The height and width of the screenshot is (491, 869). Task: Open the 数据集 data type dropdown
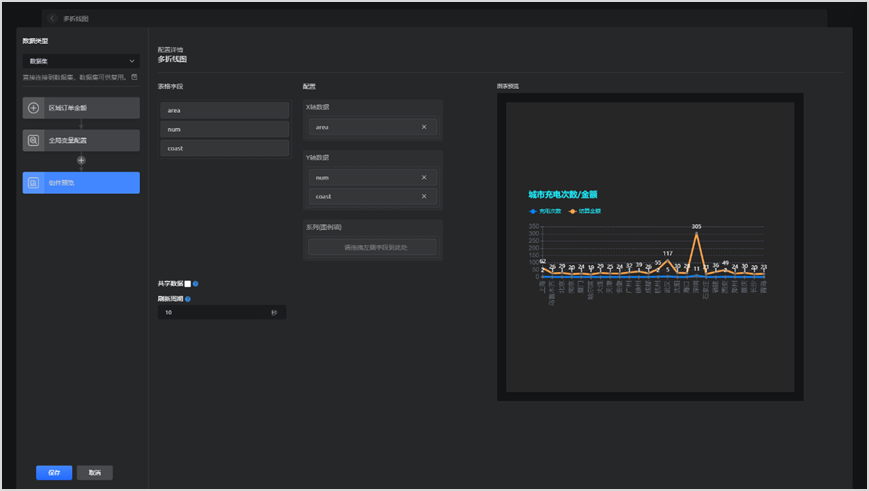pos(81,61)
